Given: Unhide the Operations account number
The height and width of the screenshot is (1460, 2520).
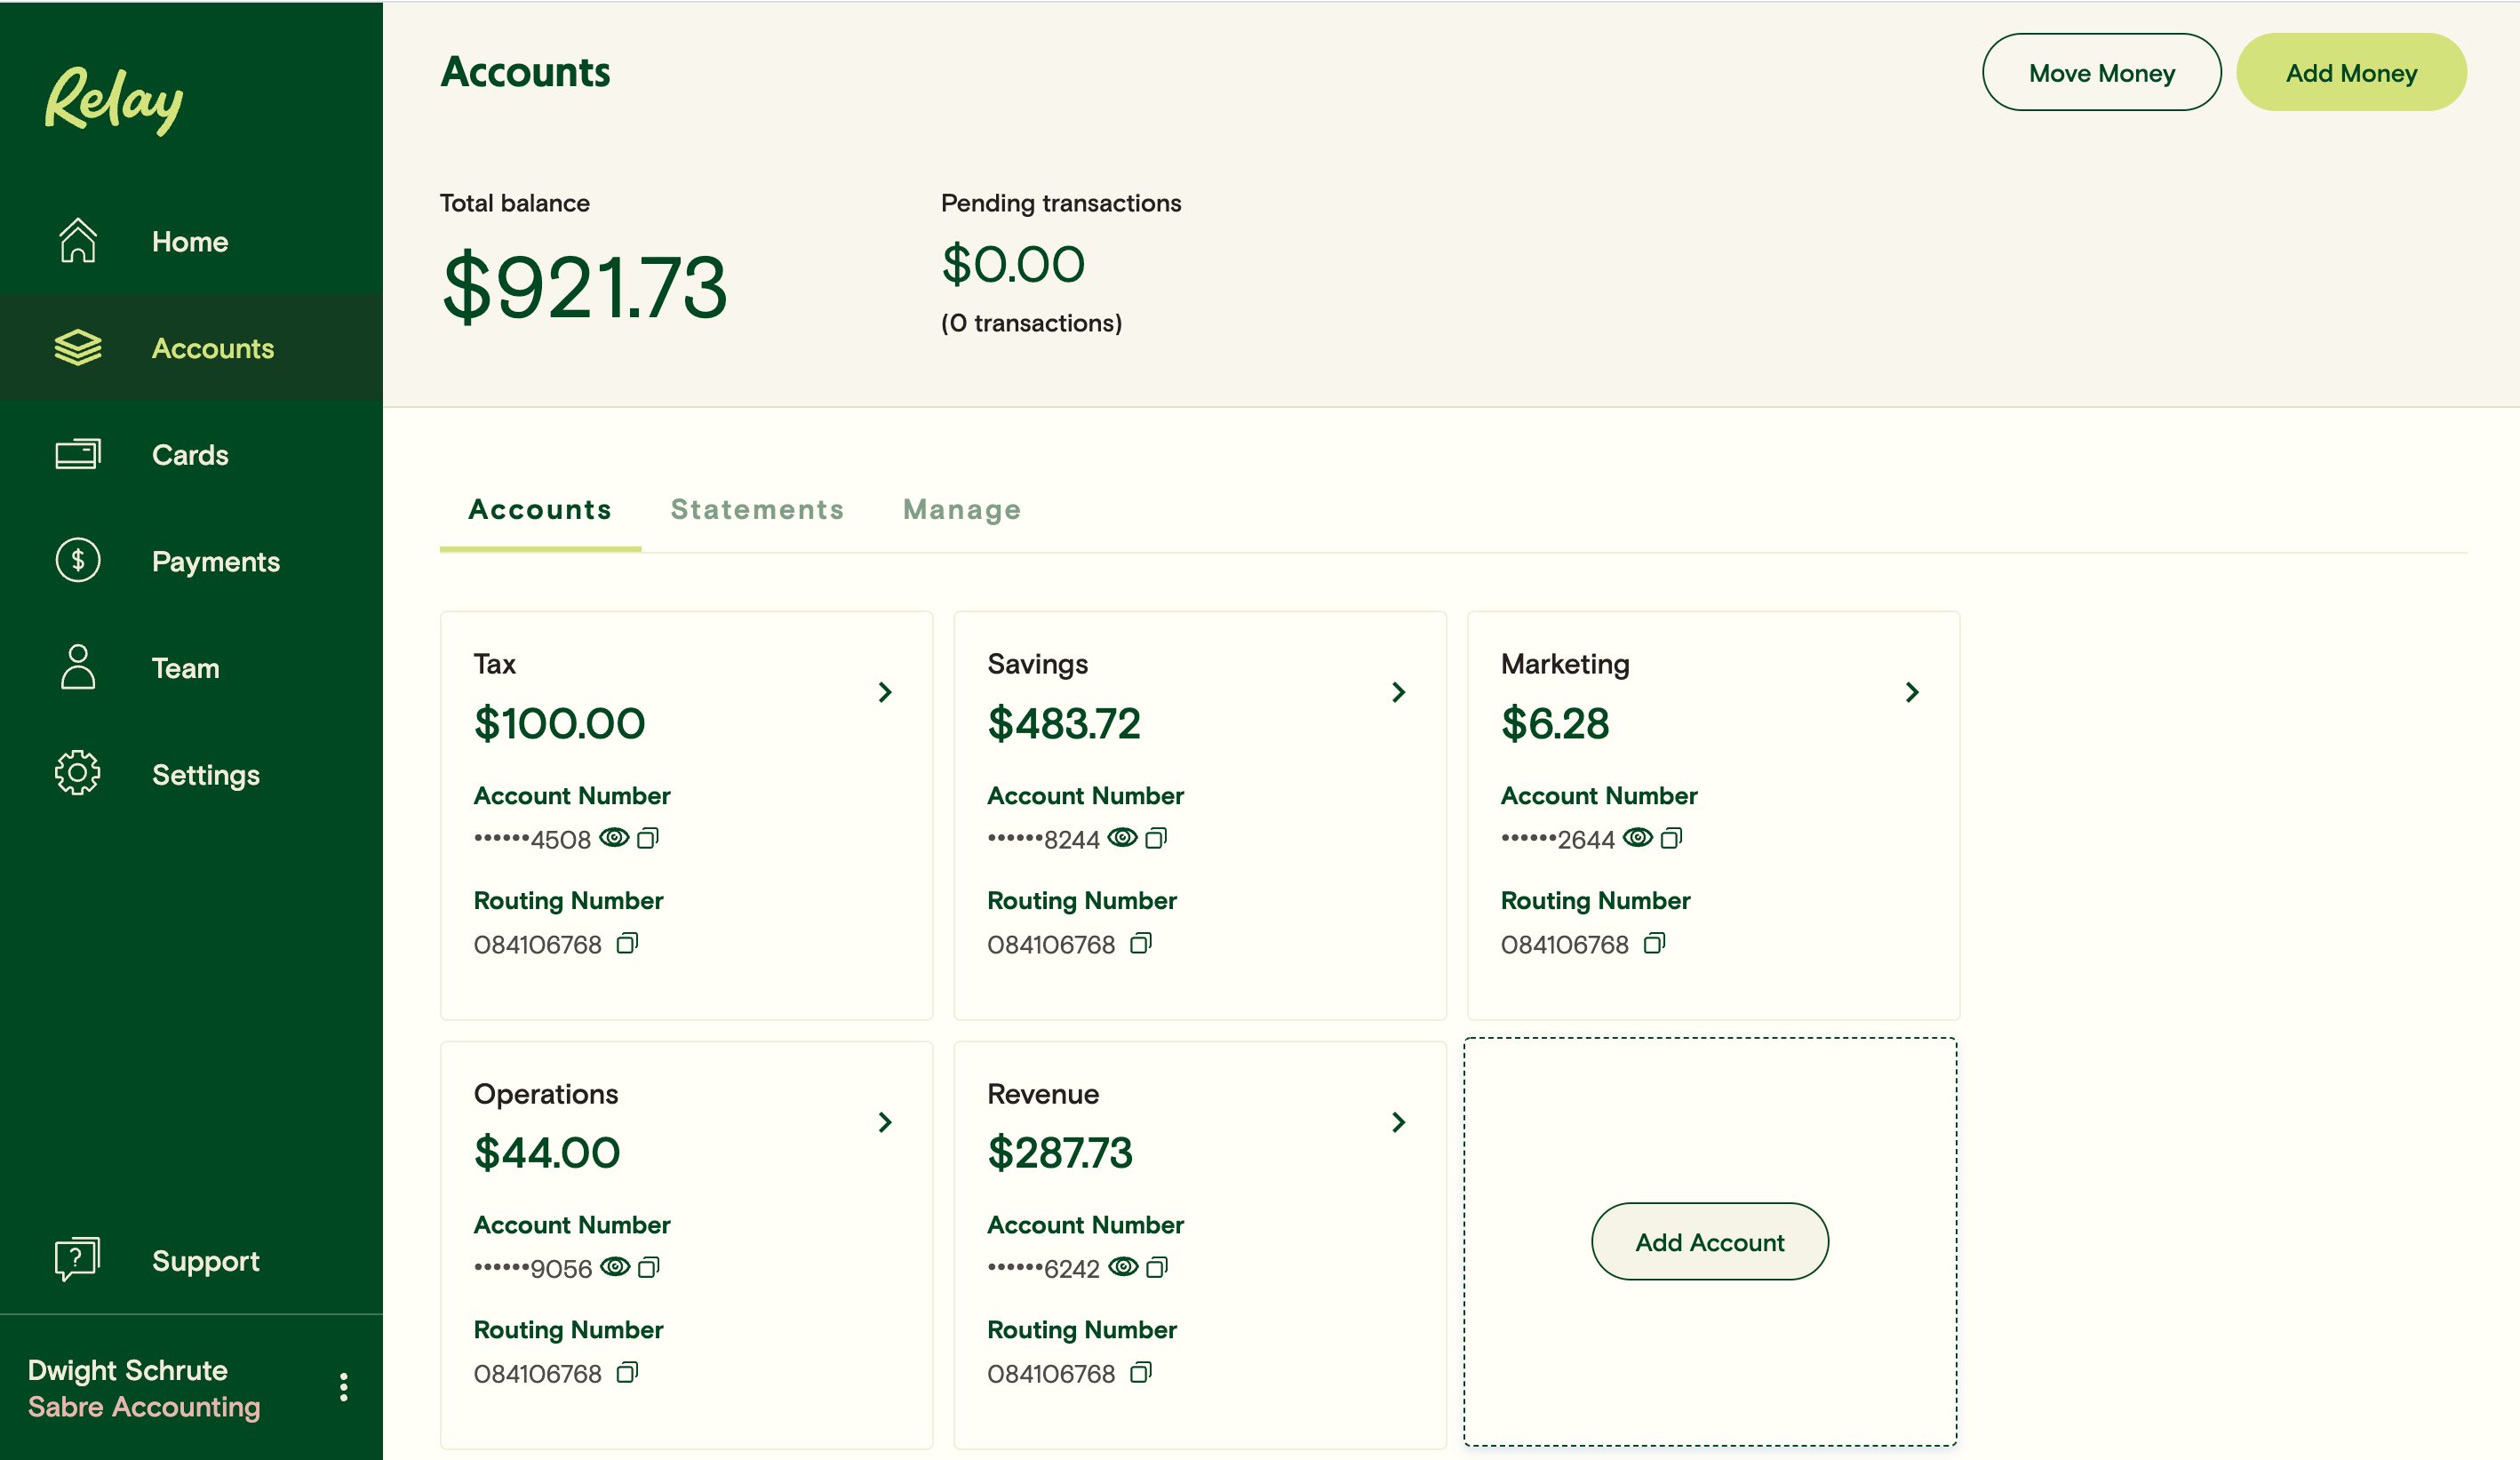Looking at the screenshot, I should pyautogui.click(x=614, y=1266).
